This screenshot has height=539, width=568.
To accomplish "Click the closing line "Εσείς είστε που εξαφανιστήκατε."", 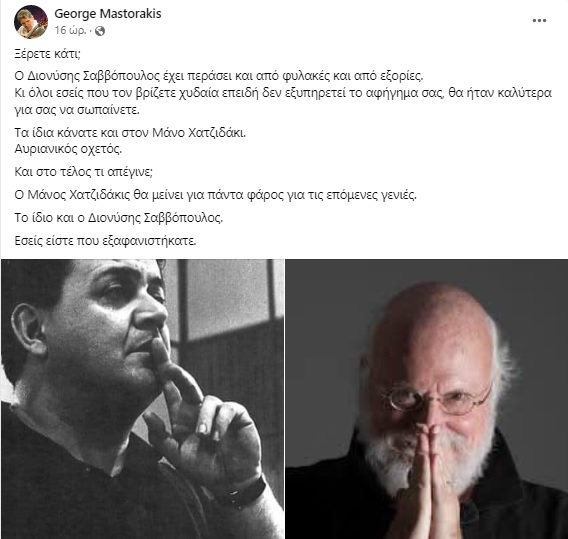I will (x=105, y=241).
